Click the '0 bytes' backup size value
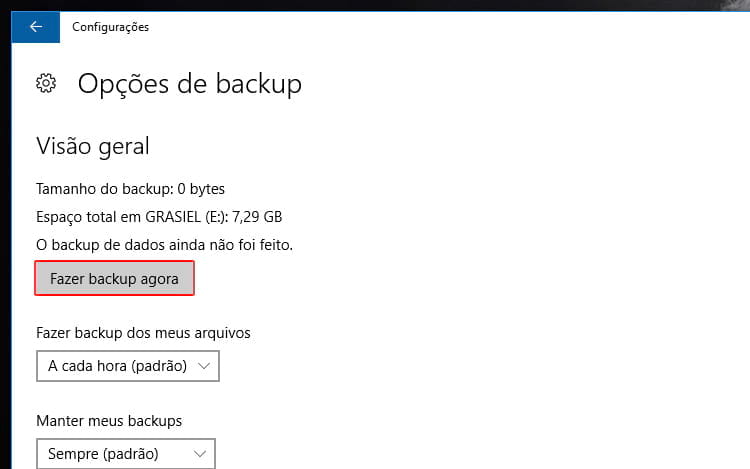This screenshot has height=469, width=750. point(201,189)
